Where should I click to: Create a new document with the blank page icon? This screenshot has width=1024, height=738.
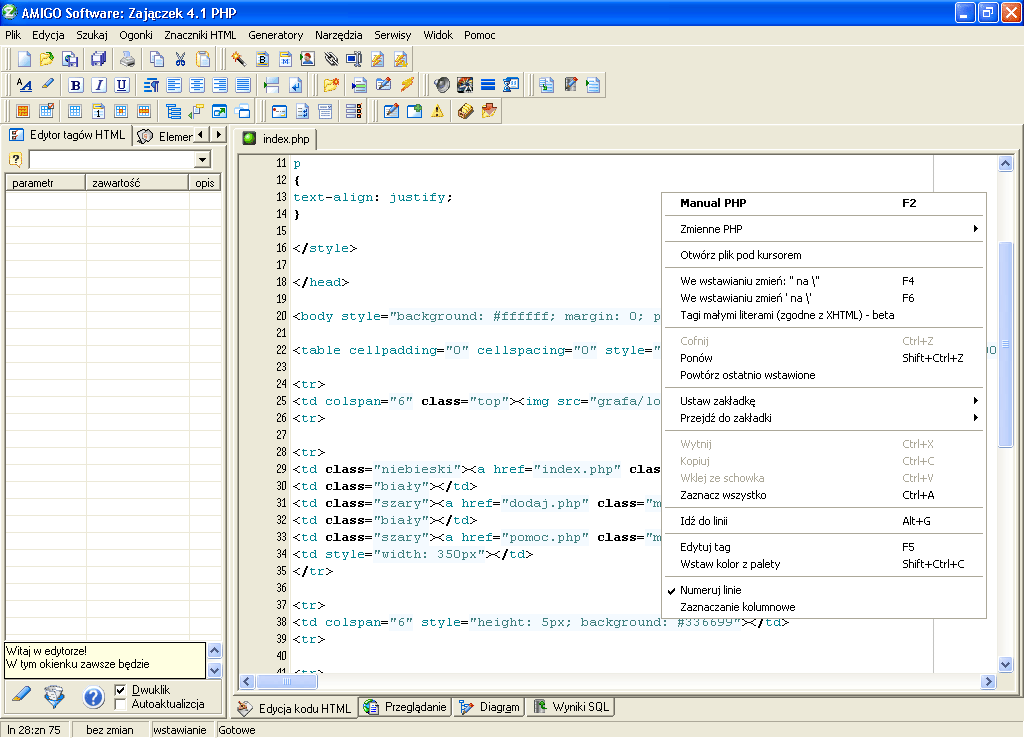pyautogui.click(x=24, y=59)
